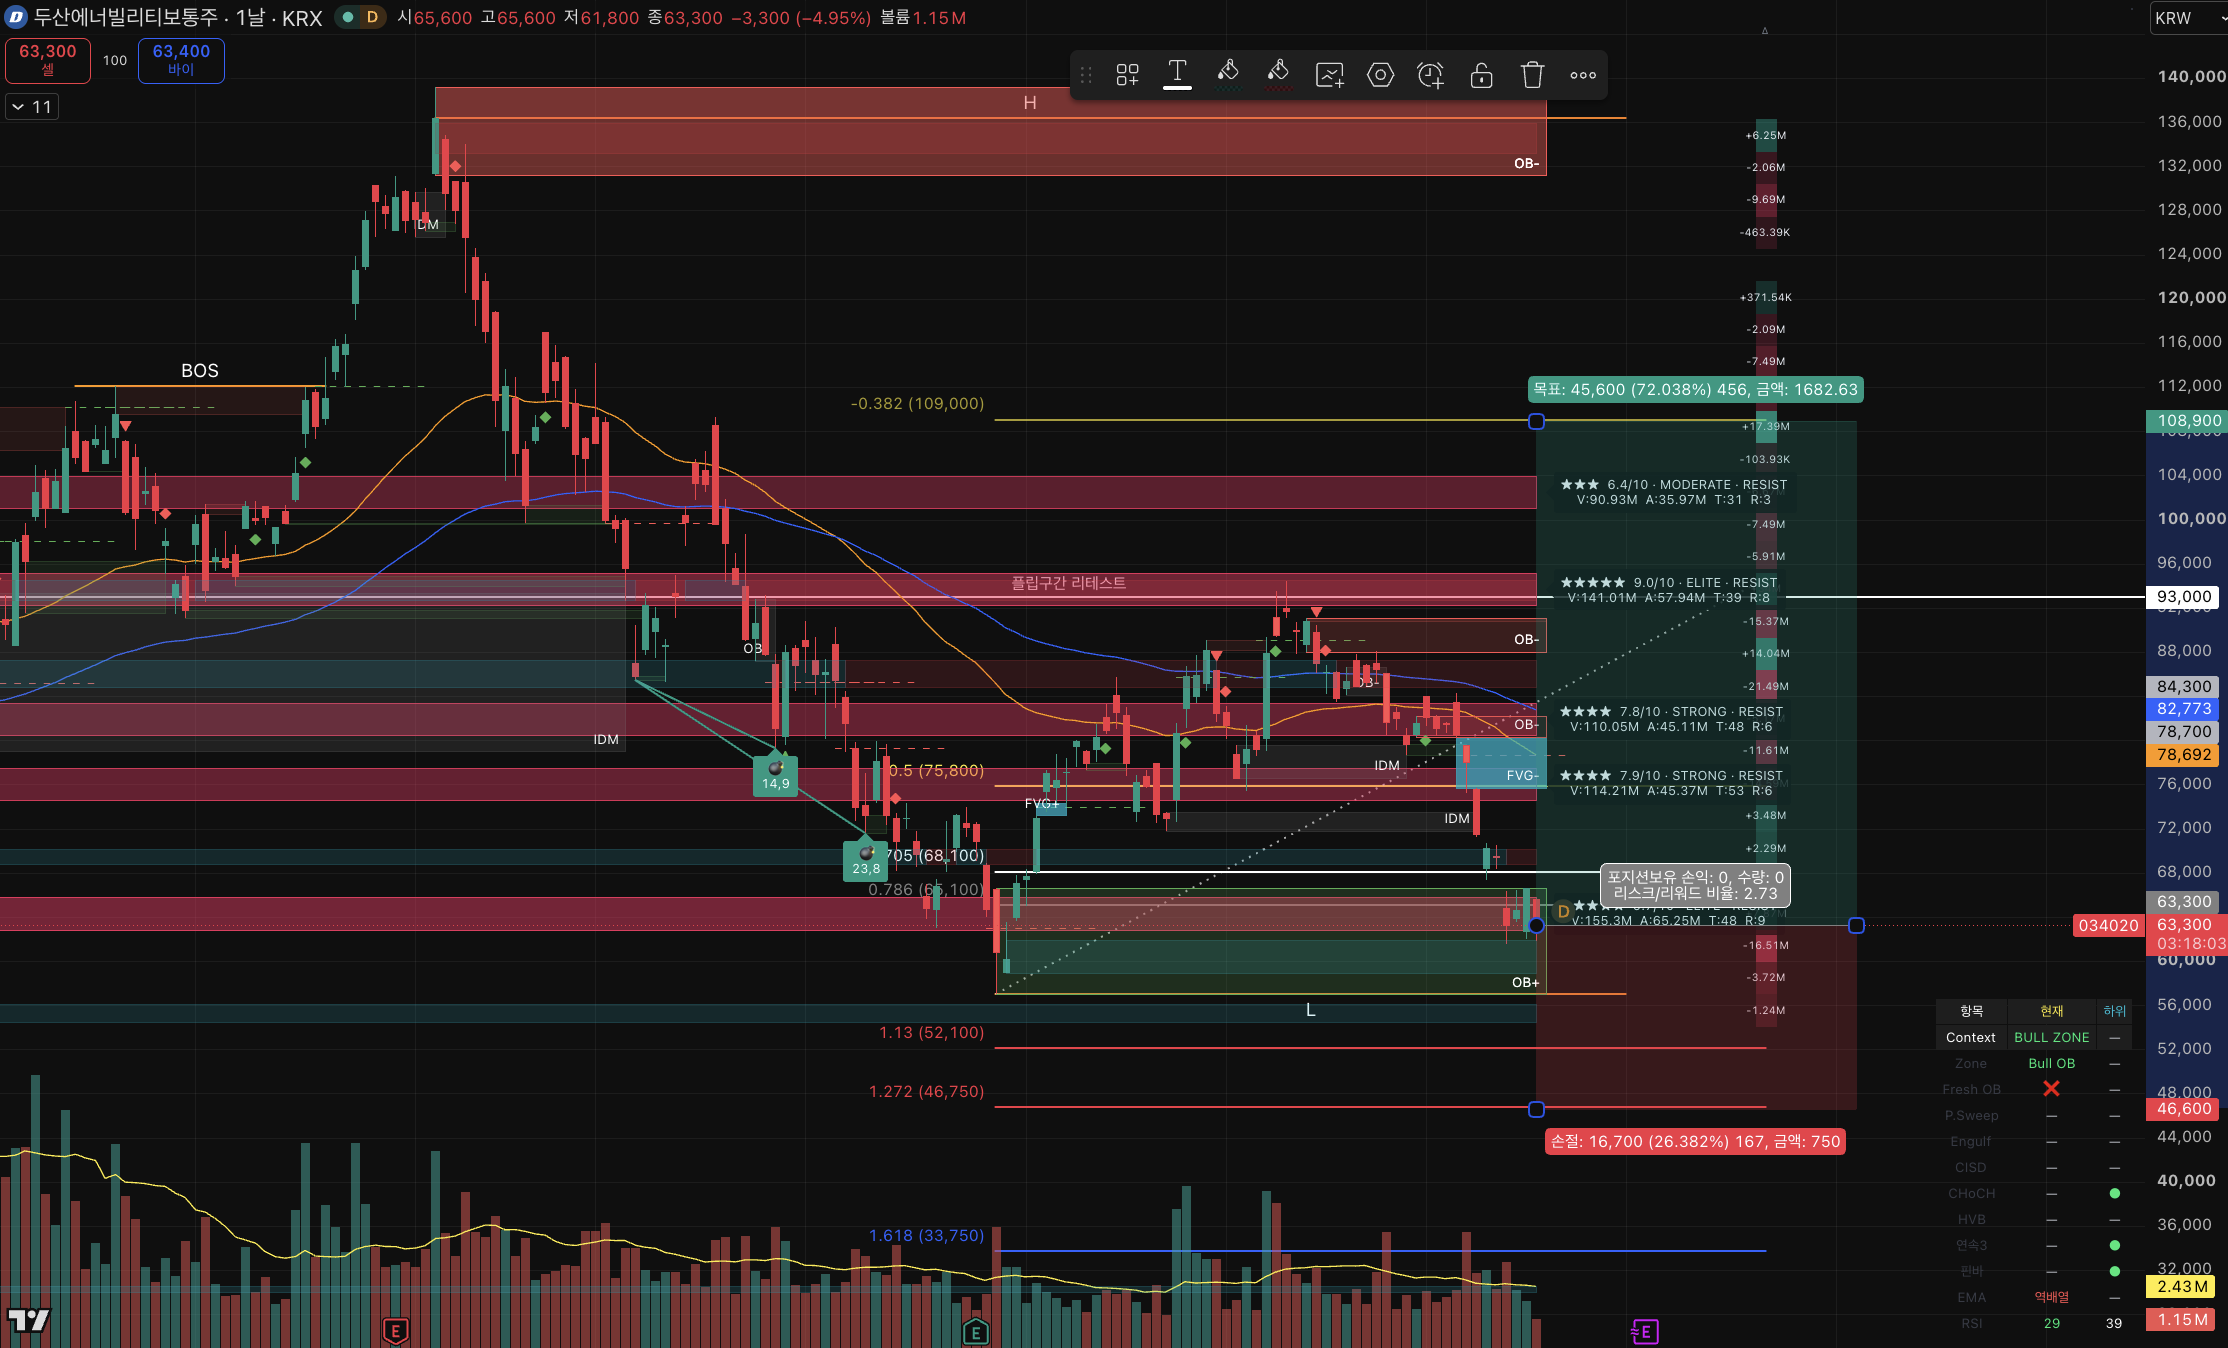Click the bomb marker labeled 14,9

775,776
